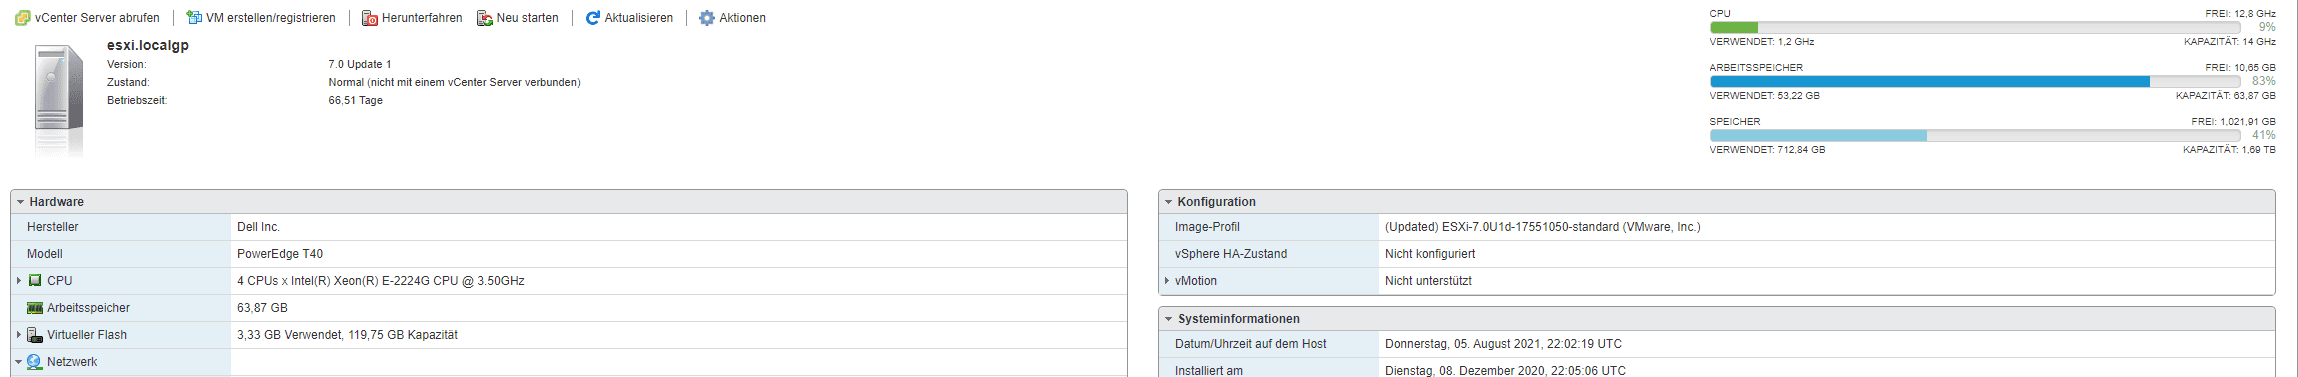This screenshot has height=377, width=2298.
Task: Click the 41% storage percentage
Action: [x=2264, y=135]
